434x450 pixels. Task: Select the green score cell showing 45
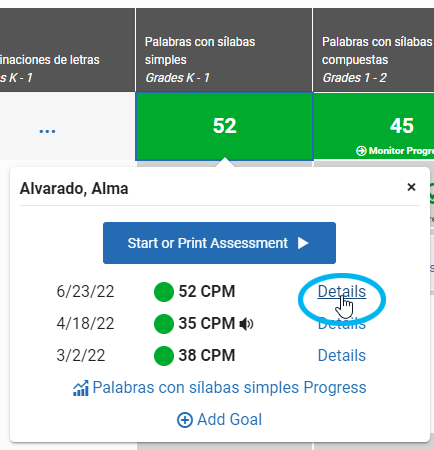point(374,126)
